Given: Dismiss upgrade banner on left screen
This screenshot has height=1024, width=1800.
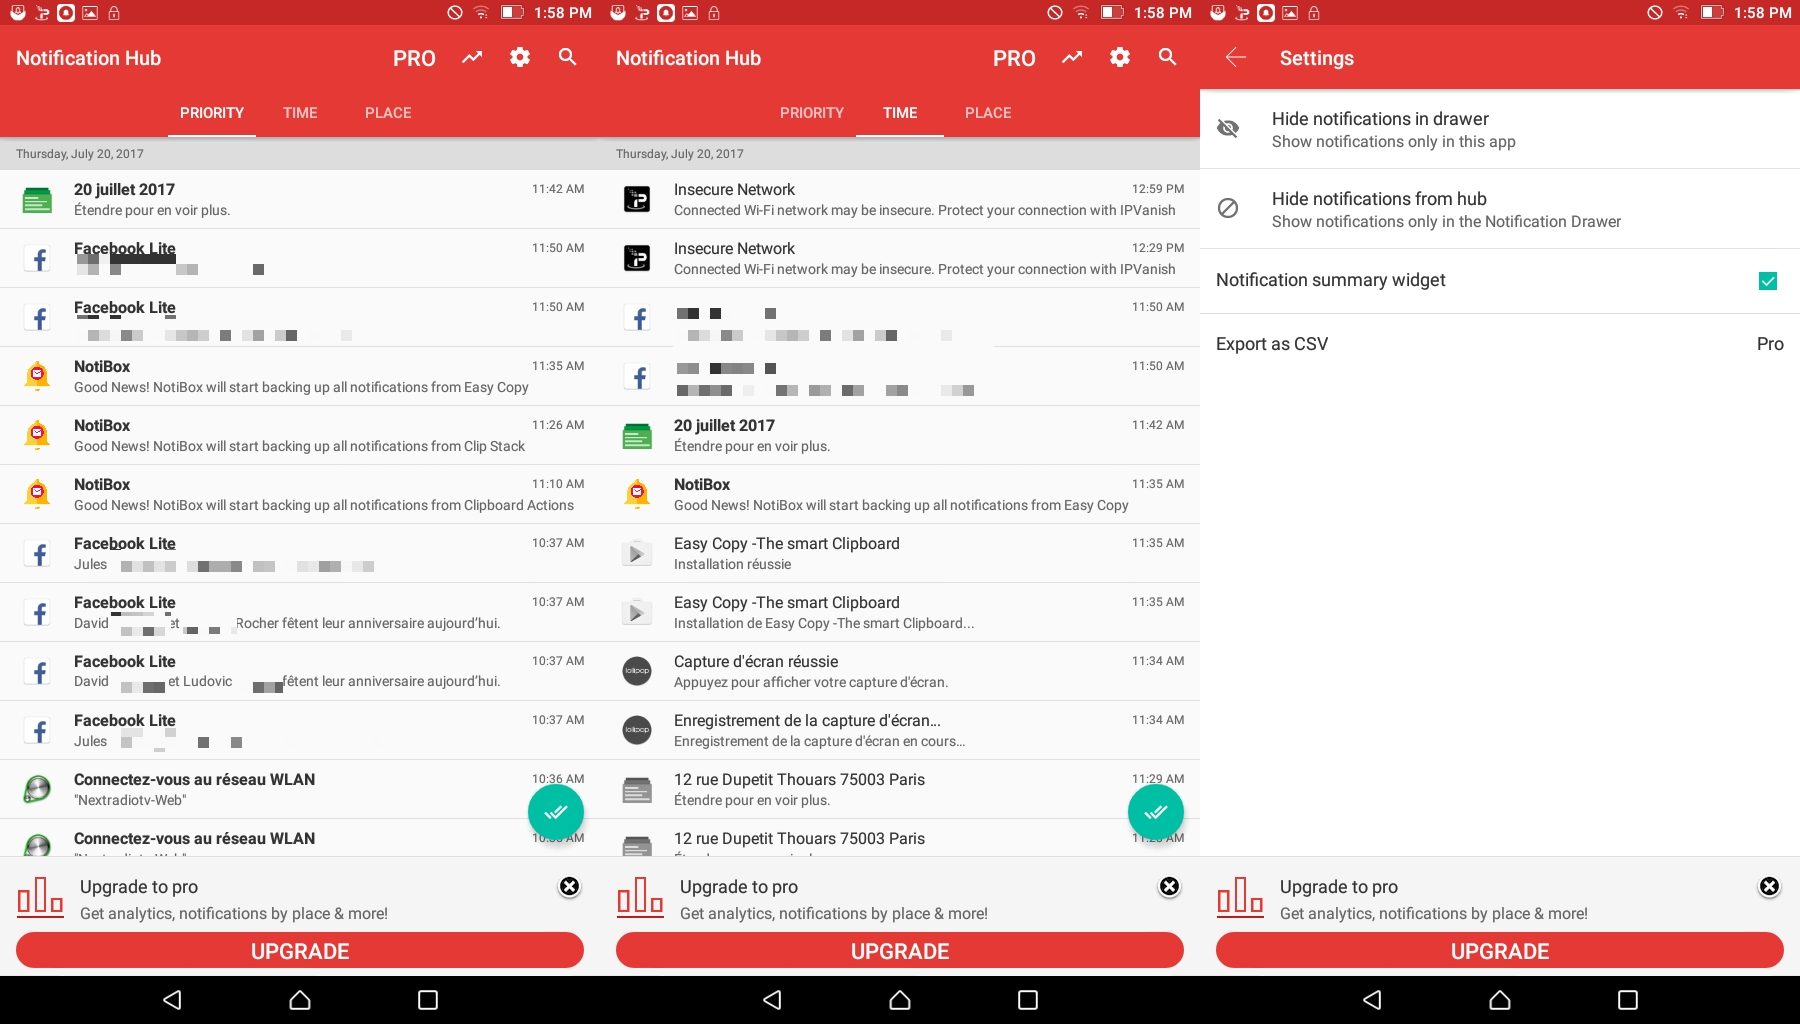Looking at the screenshot, I should 569,887.
